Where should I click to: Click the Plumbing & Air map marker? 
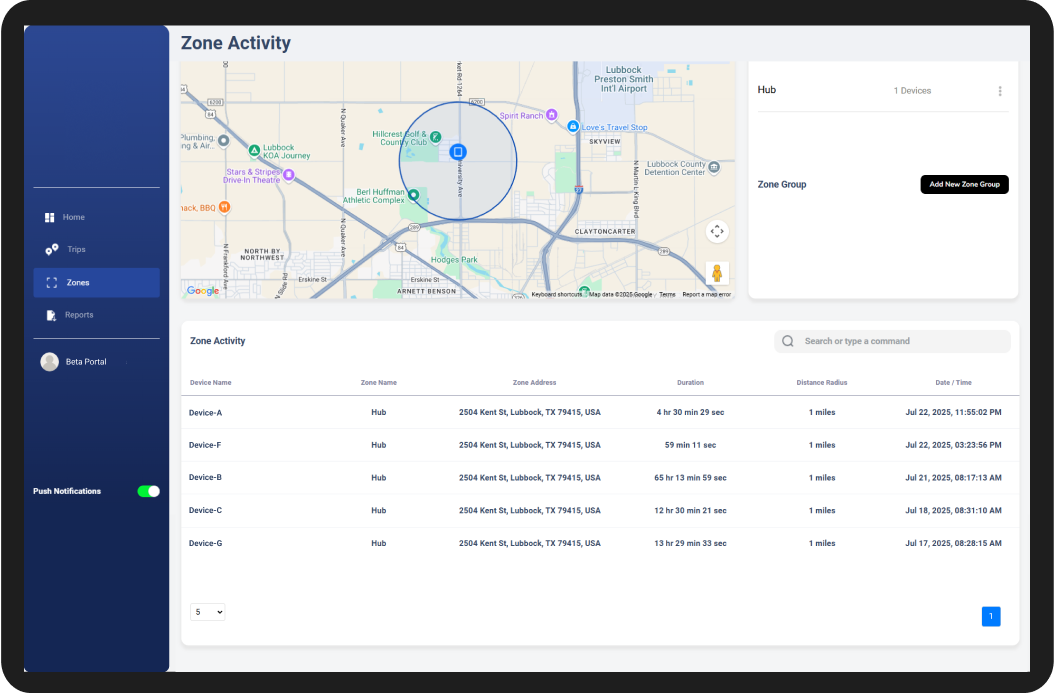[223, 140]
